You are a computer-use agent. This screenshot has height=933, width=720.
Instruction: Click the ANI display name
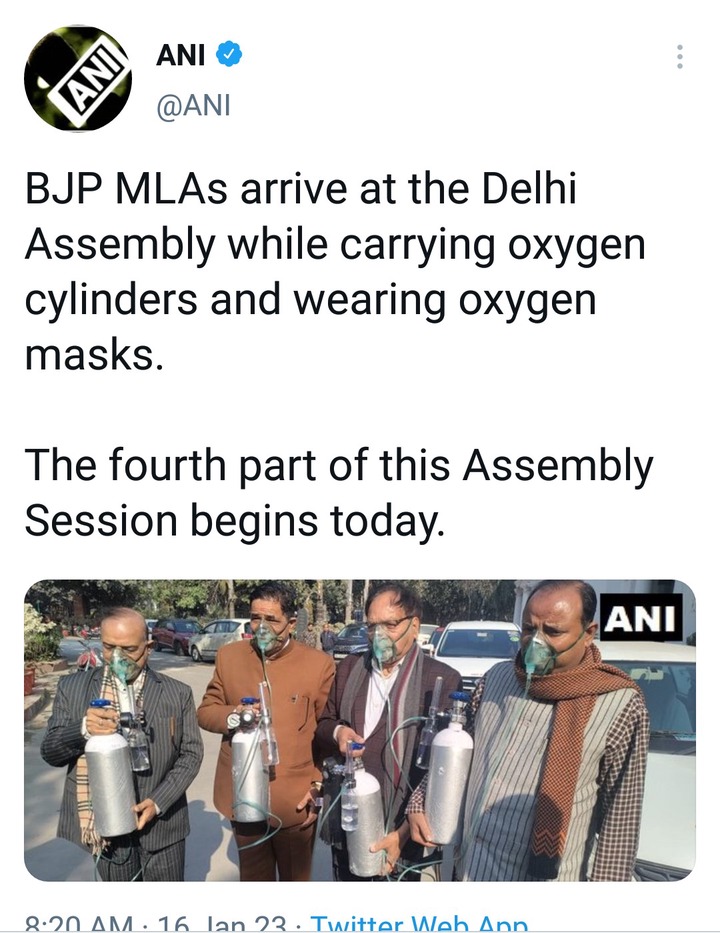click(x=180, y=55)
